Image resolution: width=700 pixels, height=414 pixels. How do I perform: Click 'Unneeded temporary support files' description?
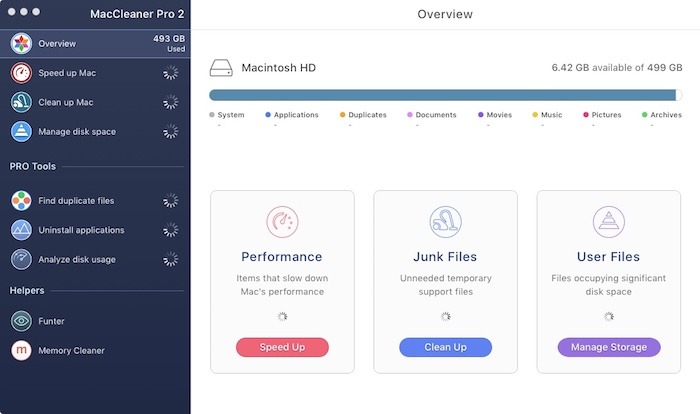(x=446, y=284)
